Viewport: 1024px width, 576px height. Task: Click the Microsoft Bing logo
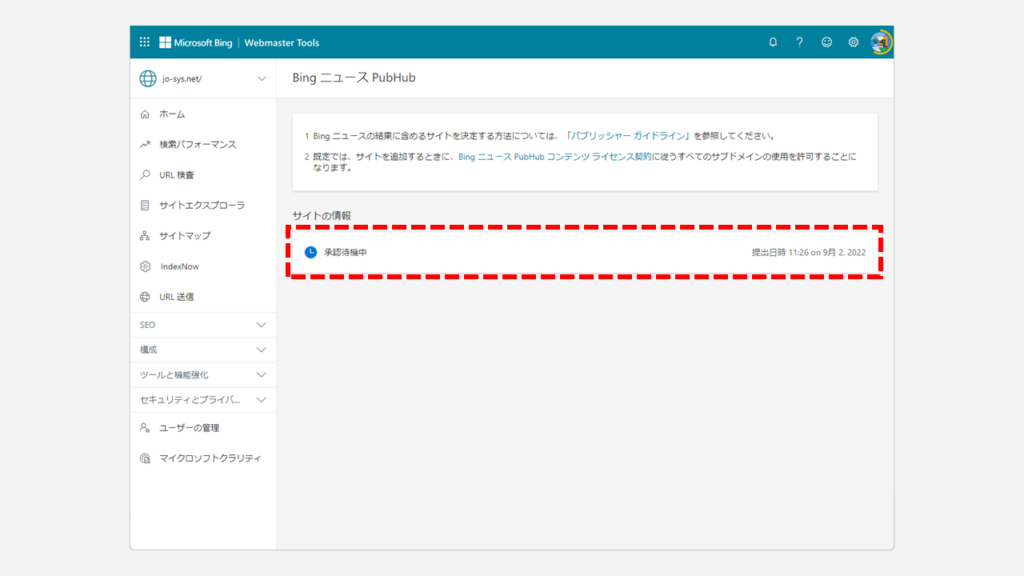(x=195, y=42)
